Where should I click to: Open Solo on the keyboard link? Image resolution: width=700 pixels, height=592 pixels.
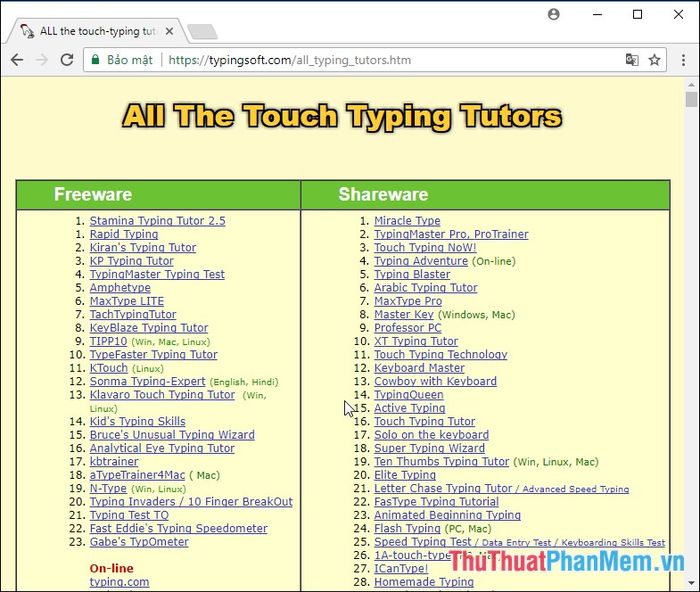tap(431, 435)
